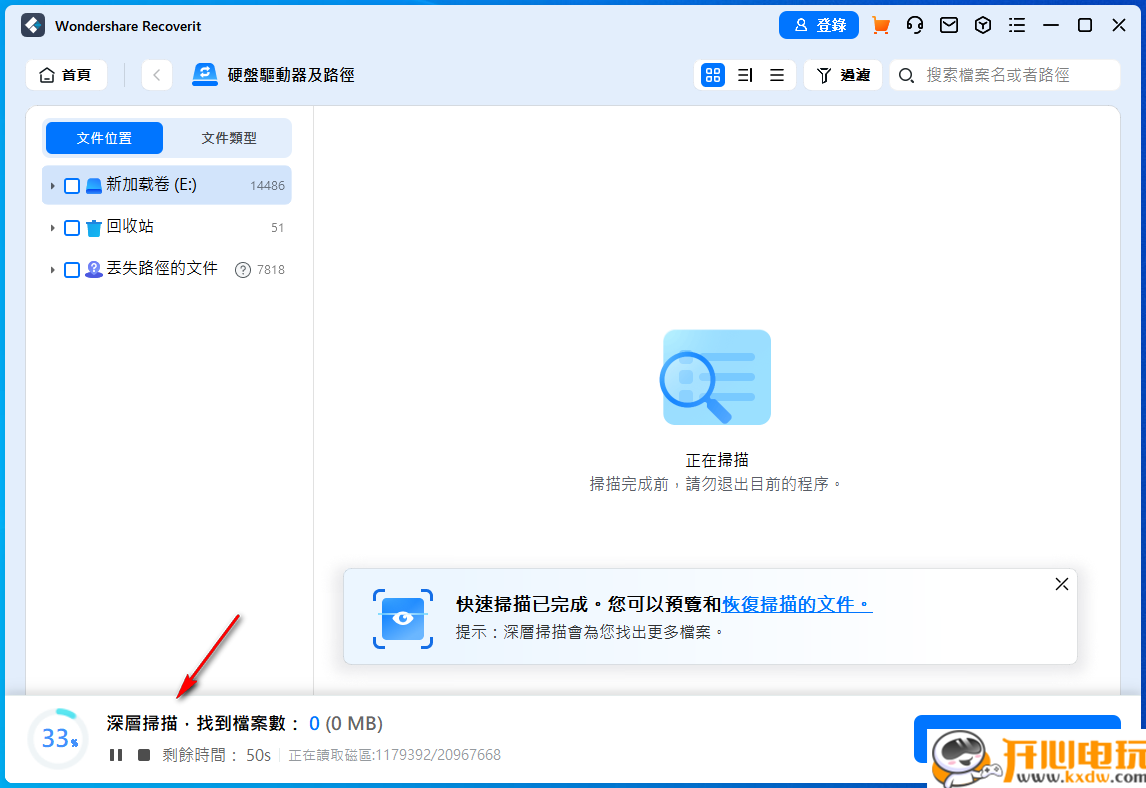Select the 文件位置 tab
Screen dimensions: 1146x788
click(x=104, y=137)
